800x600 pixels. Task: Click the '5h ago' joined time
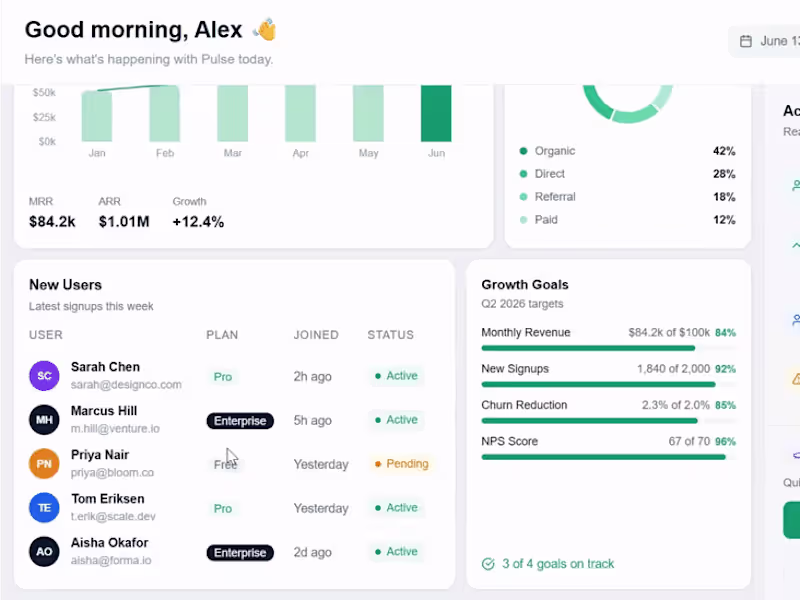[x=312, y=420]
